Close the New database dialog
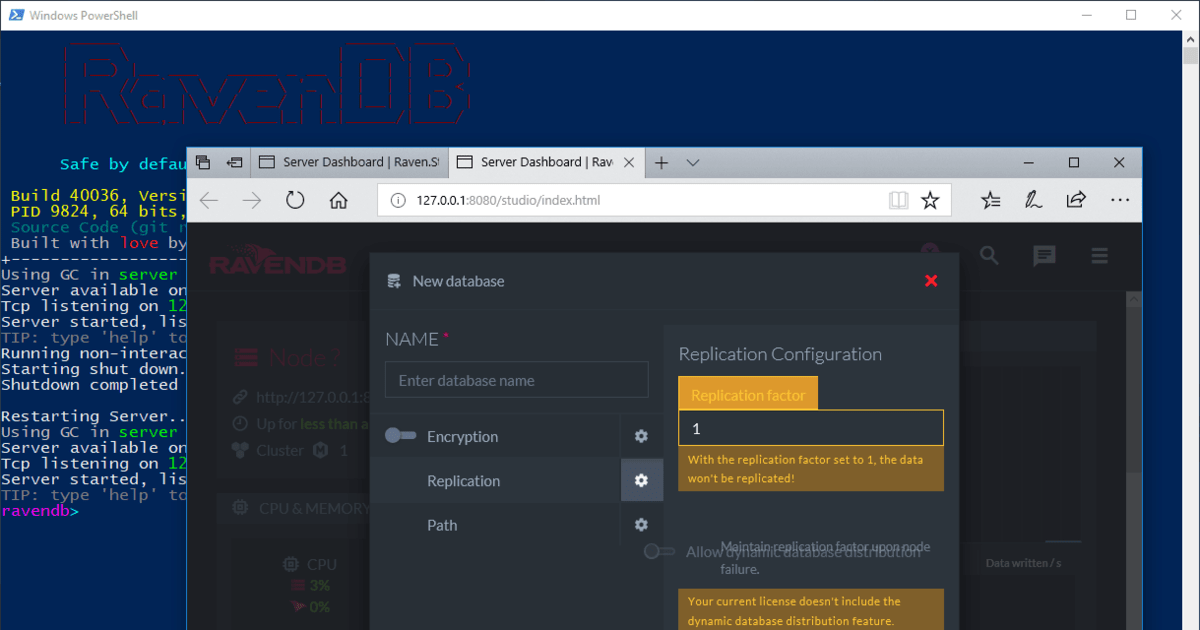The image size is (1200, 630). tap(931, 281)
